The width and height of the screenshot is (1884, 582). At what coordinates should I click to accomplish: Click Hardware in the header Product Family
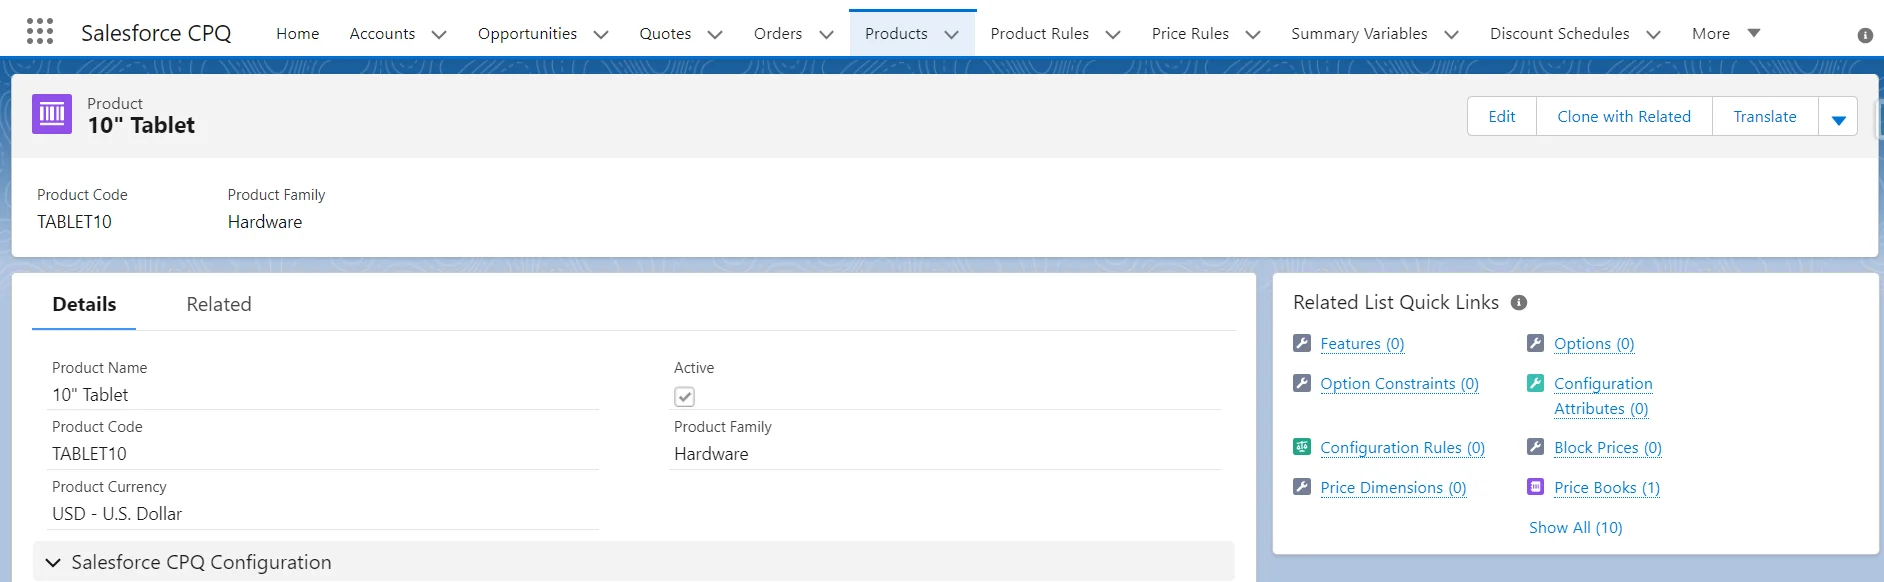click(265, 222)
